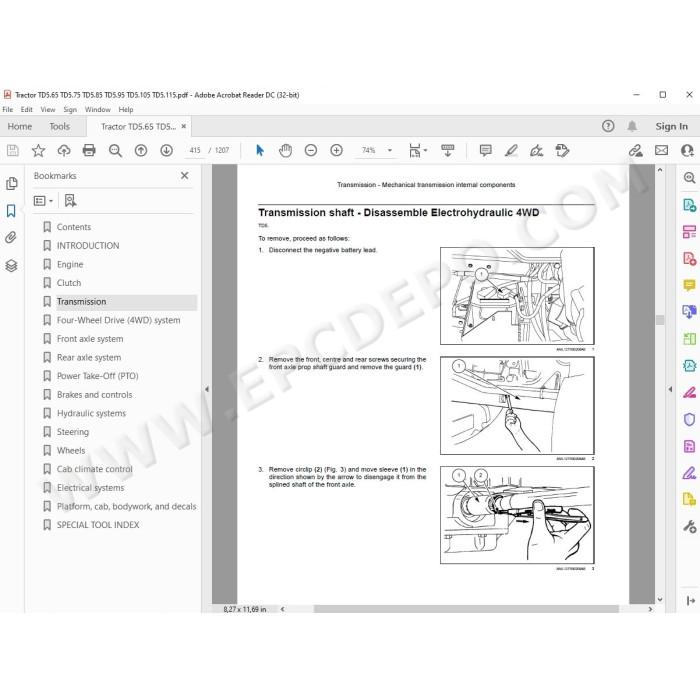The height and width of the screenshot is (700, 700).
Task: Open Help question mark icon
Action: pos(608,126)
